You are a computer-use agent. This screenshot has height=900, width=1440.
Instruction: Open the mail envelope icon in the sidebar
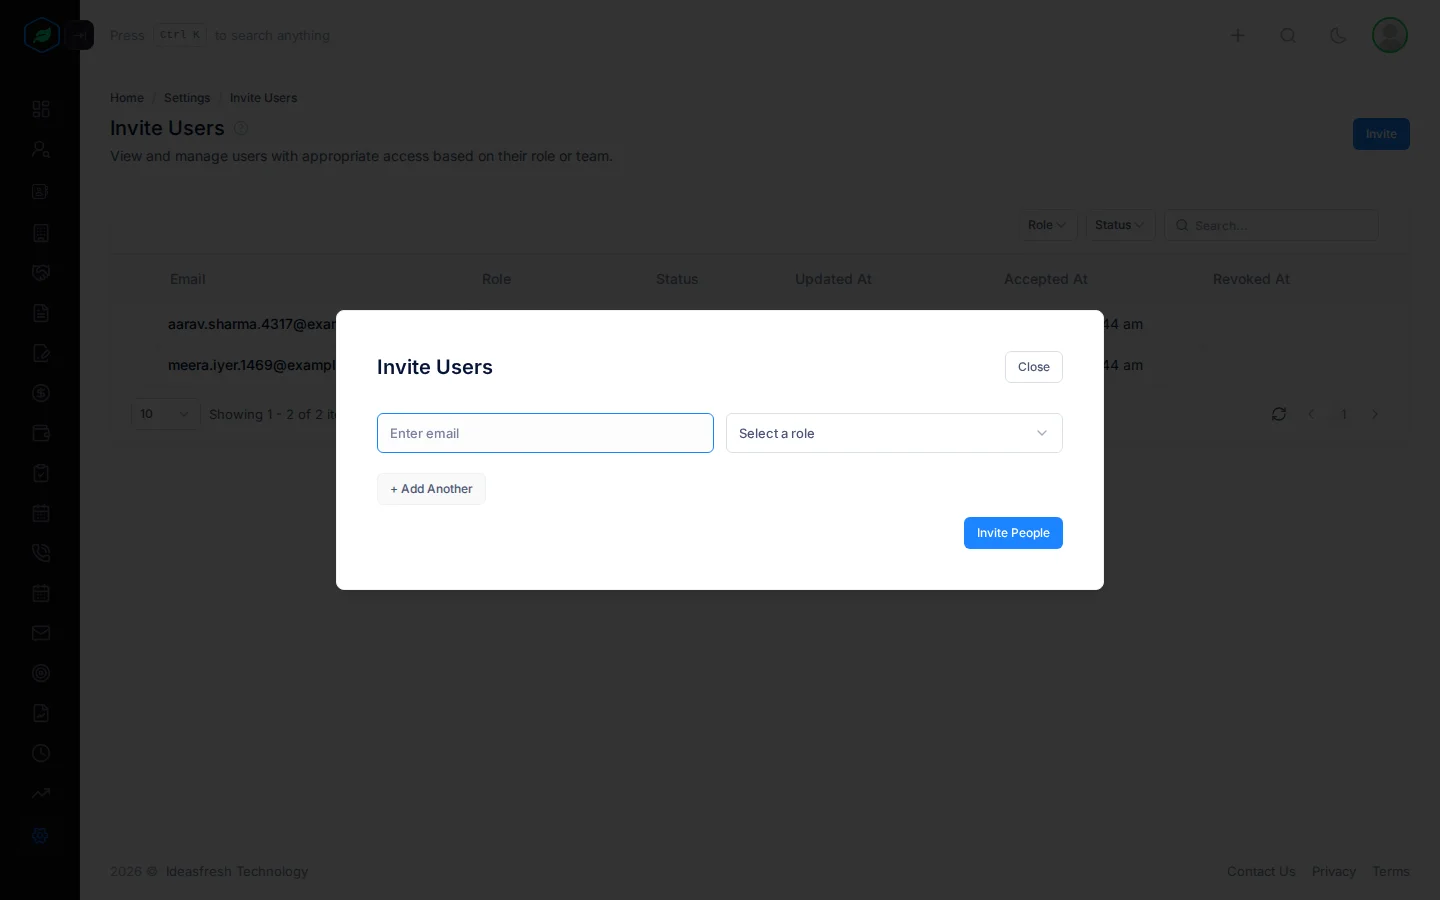tap(41, 633)
